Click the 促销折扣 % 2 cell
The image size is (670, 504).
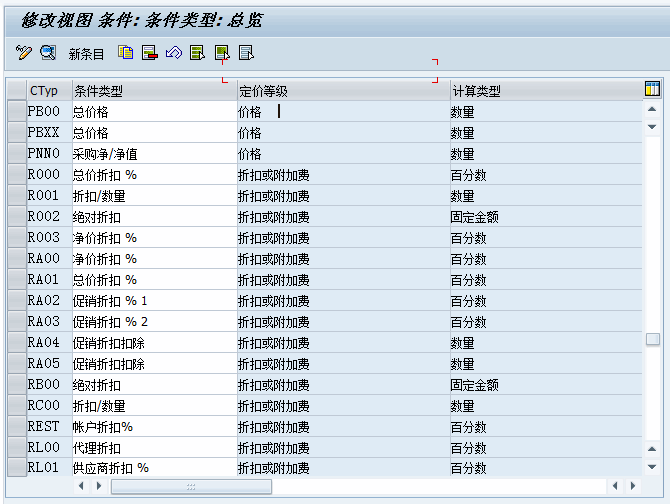tap(155, 322)
